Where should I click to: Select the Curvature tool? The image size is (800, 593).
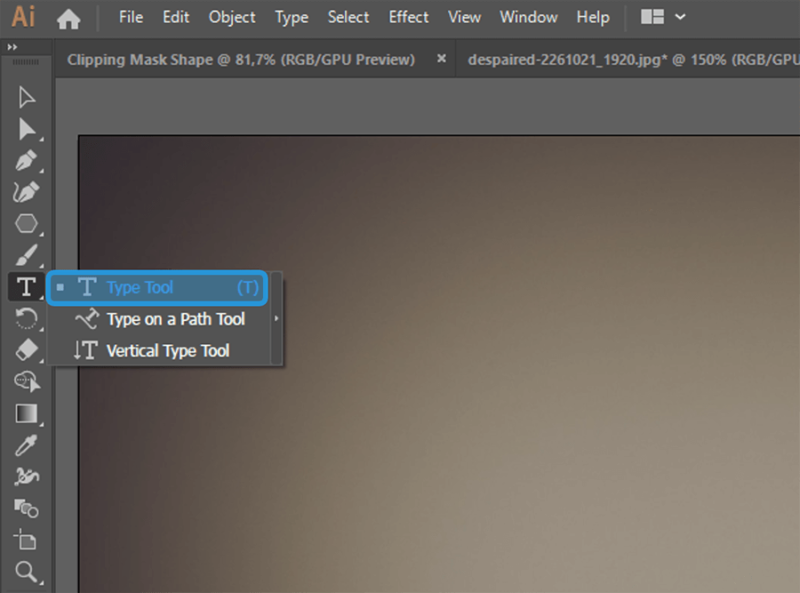(x=26, y=192)
